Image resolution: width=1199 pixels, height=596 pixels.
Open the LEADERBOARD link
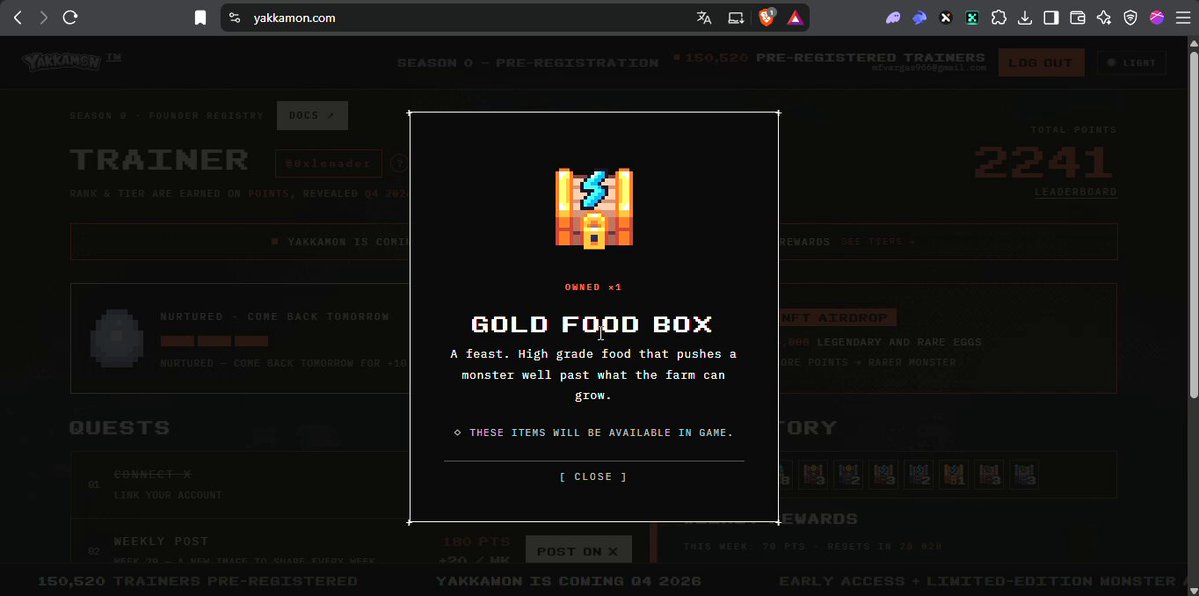tap(1075, 192)
